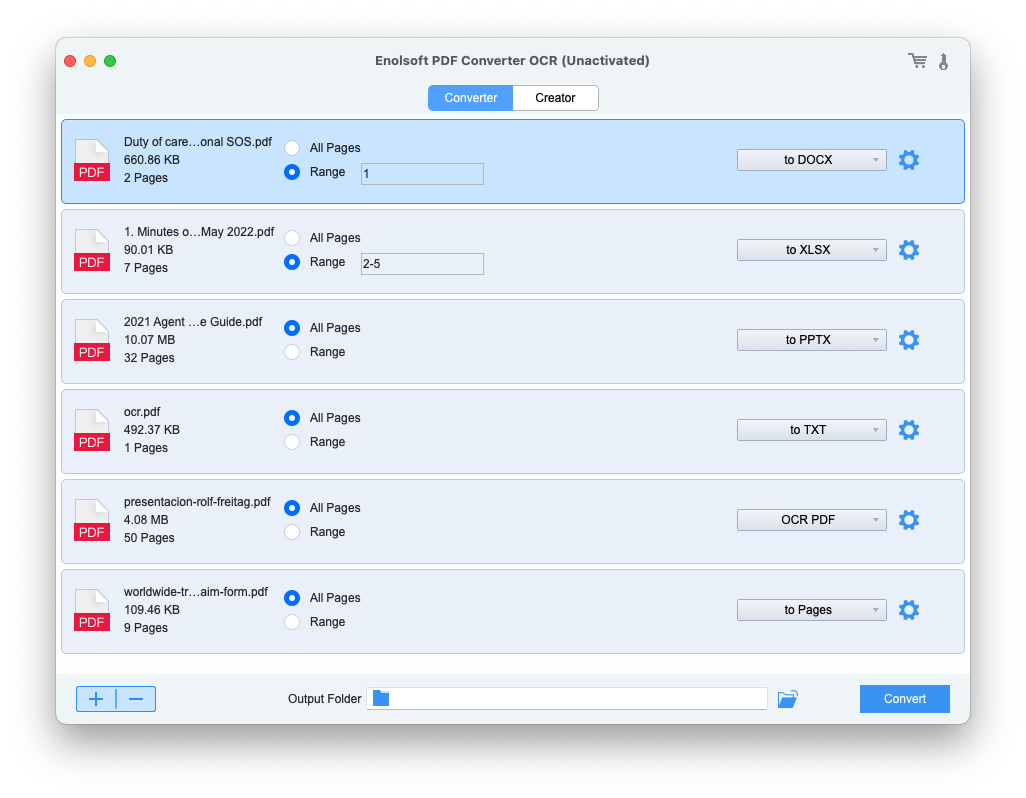Open settings gear for presentacion-rolf-freitag.pdf
Image resolution: width=1026 pixels, height=798 pixels.
[908, 520]
